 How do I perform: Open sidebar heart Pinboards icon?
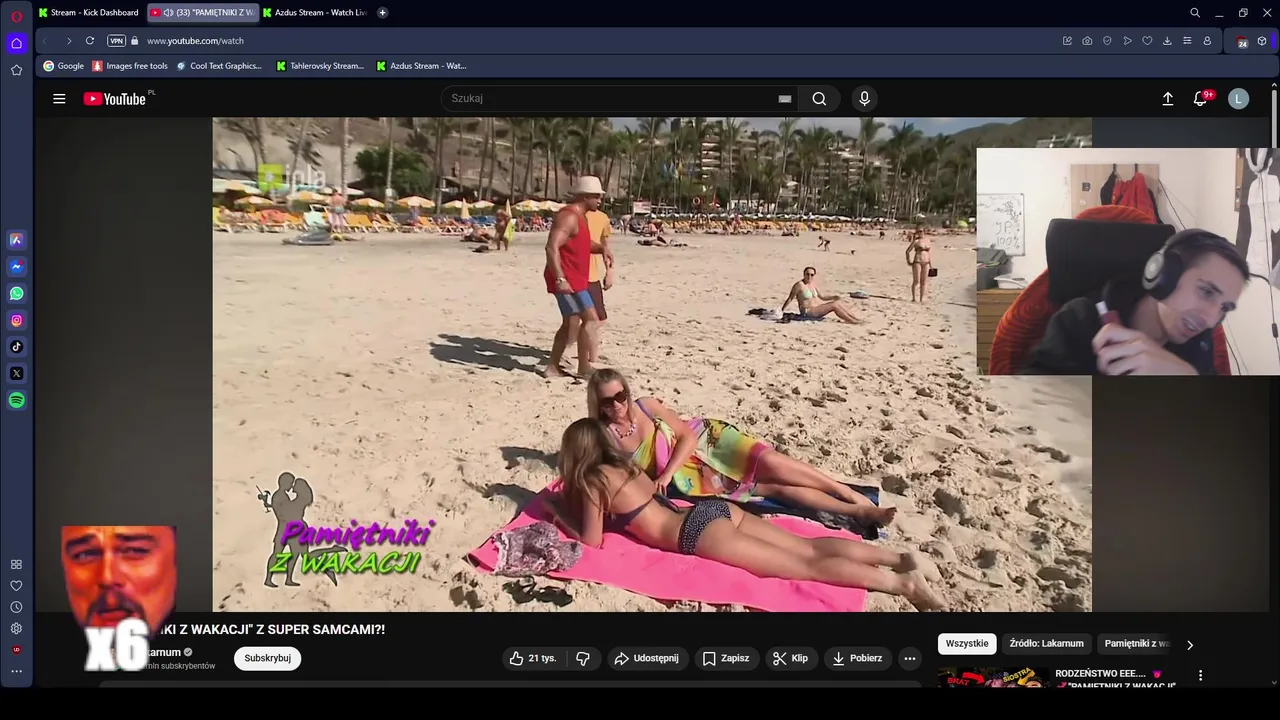click(16, 586)
